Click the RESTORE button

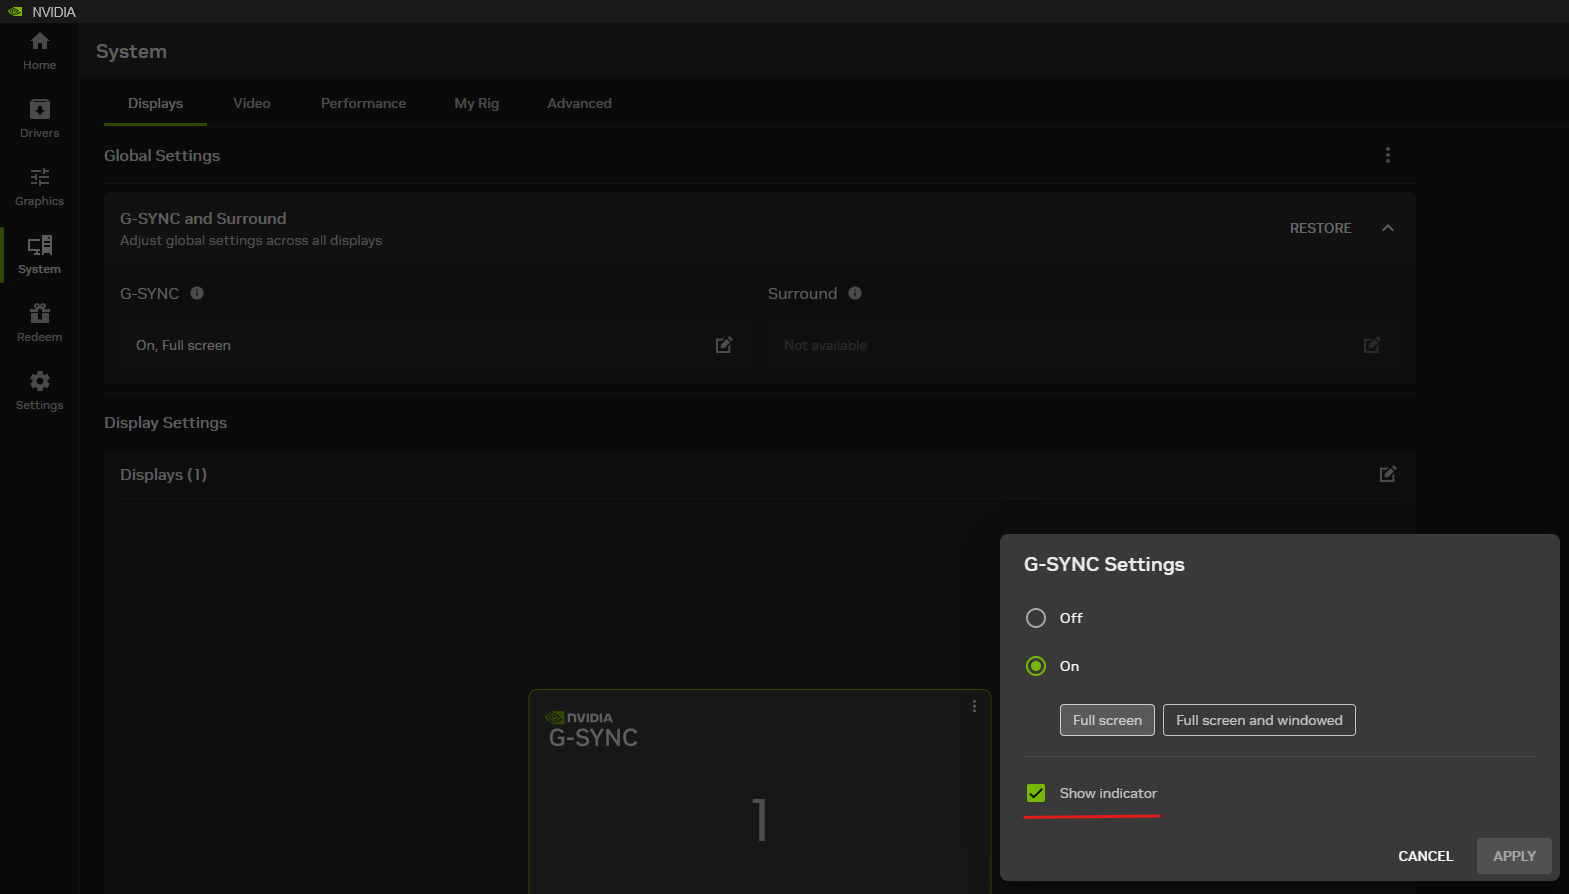coord(1320,228)
